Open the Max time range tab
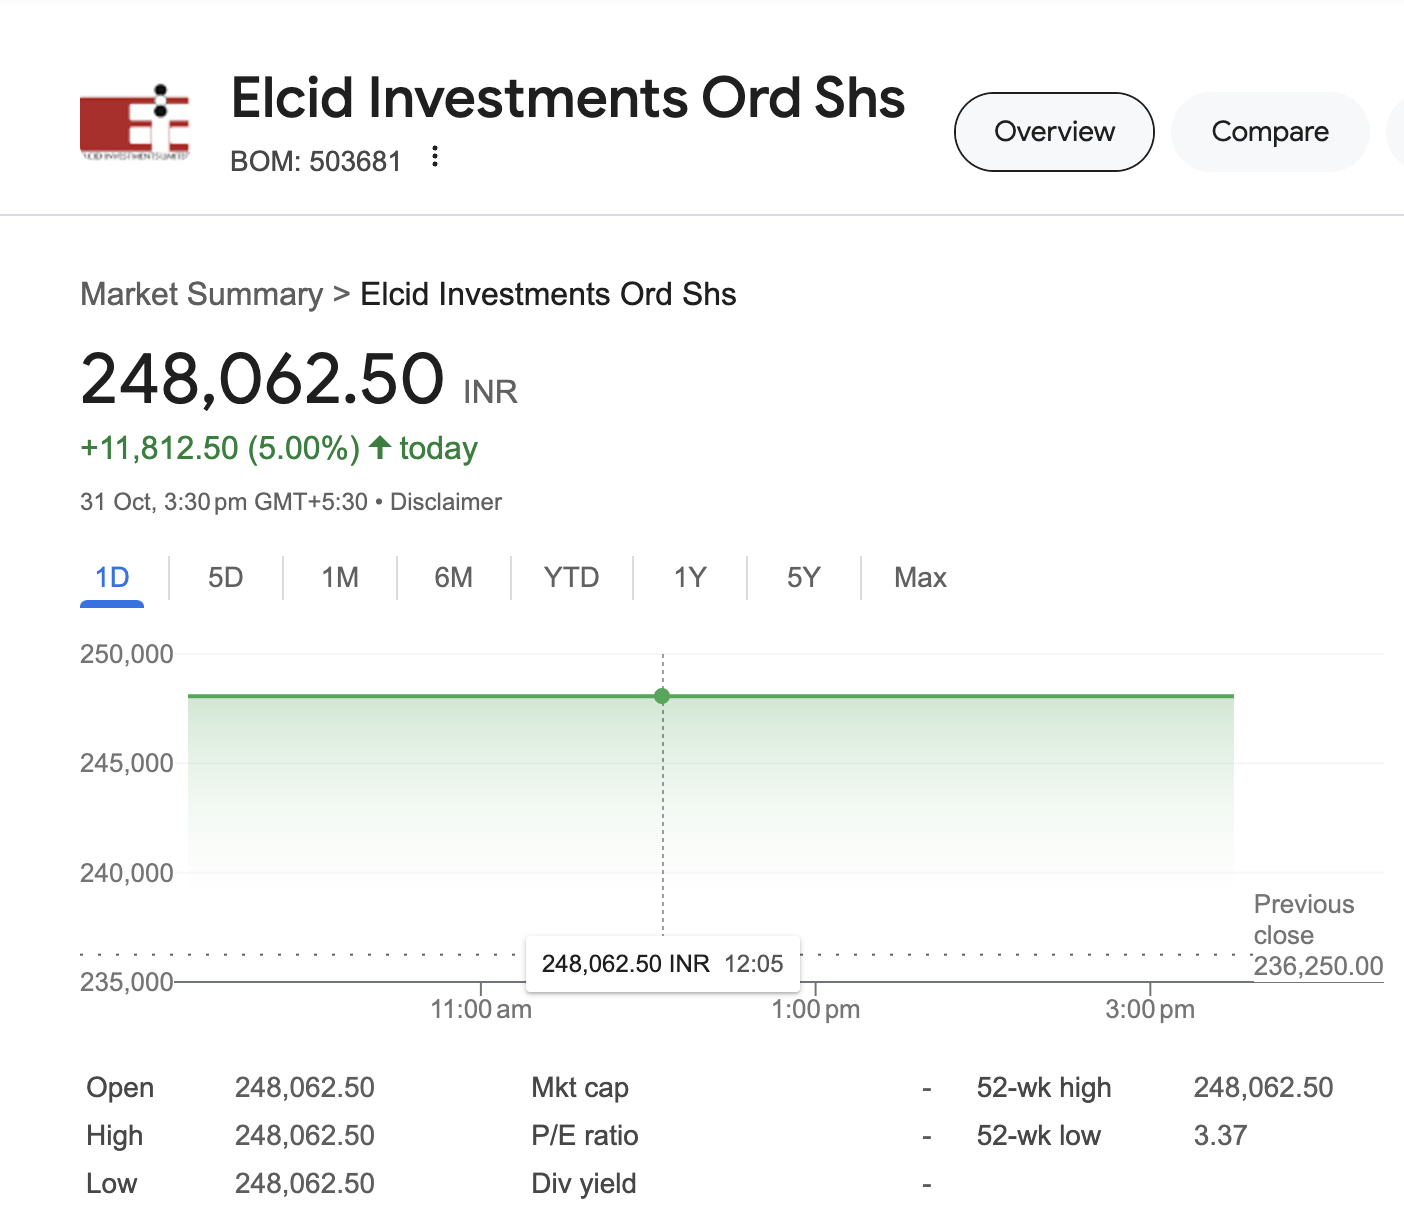The image size is (1404, 1222). coord(920,578)
